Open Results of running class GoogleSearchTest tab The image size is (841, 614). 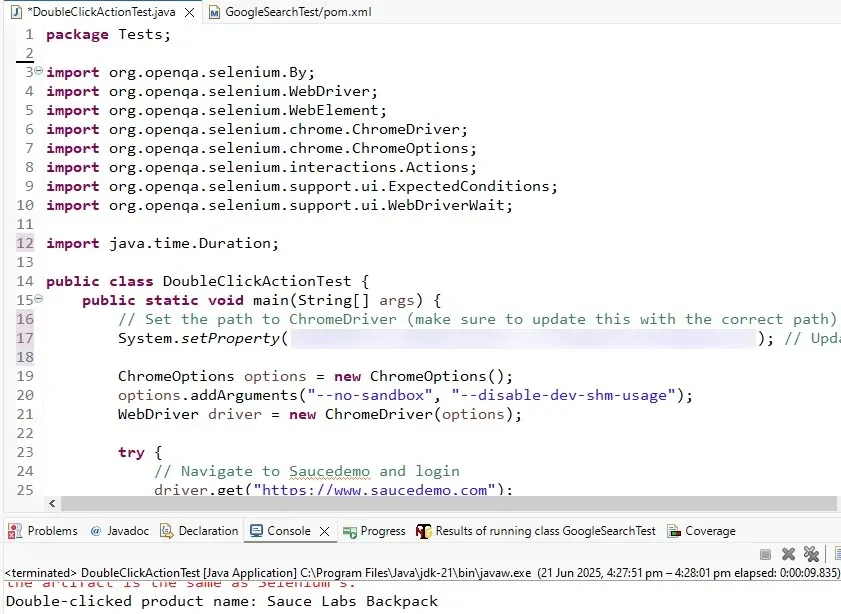pyautogui.click(x=536, y=531)
